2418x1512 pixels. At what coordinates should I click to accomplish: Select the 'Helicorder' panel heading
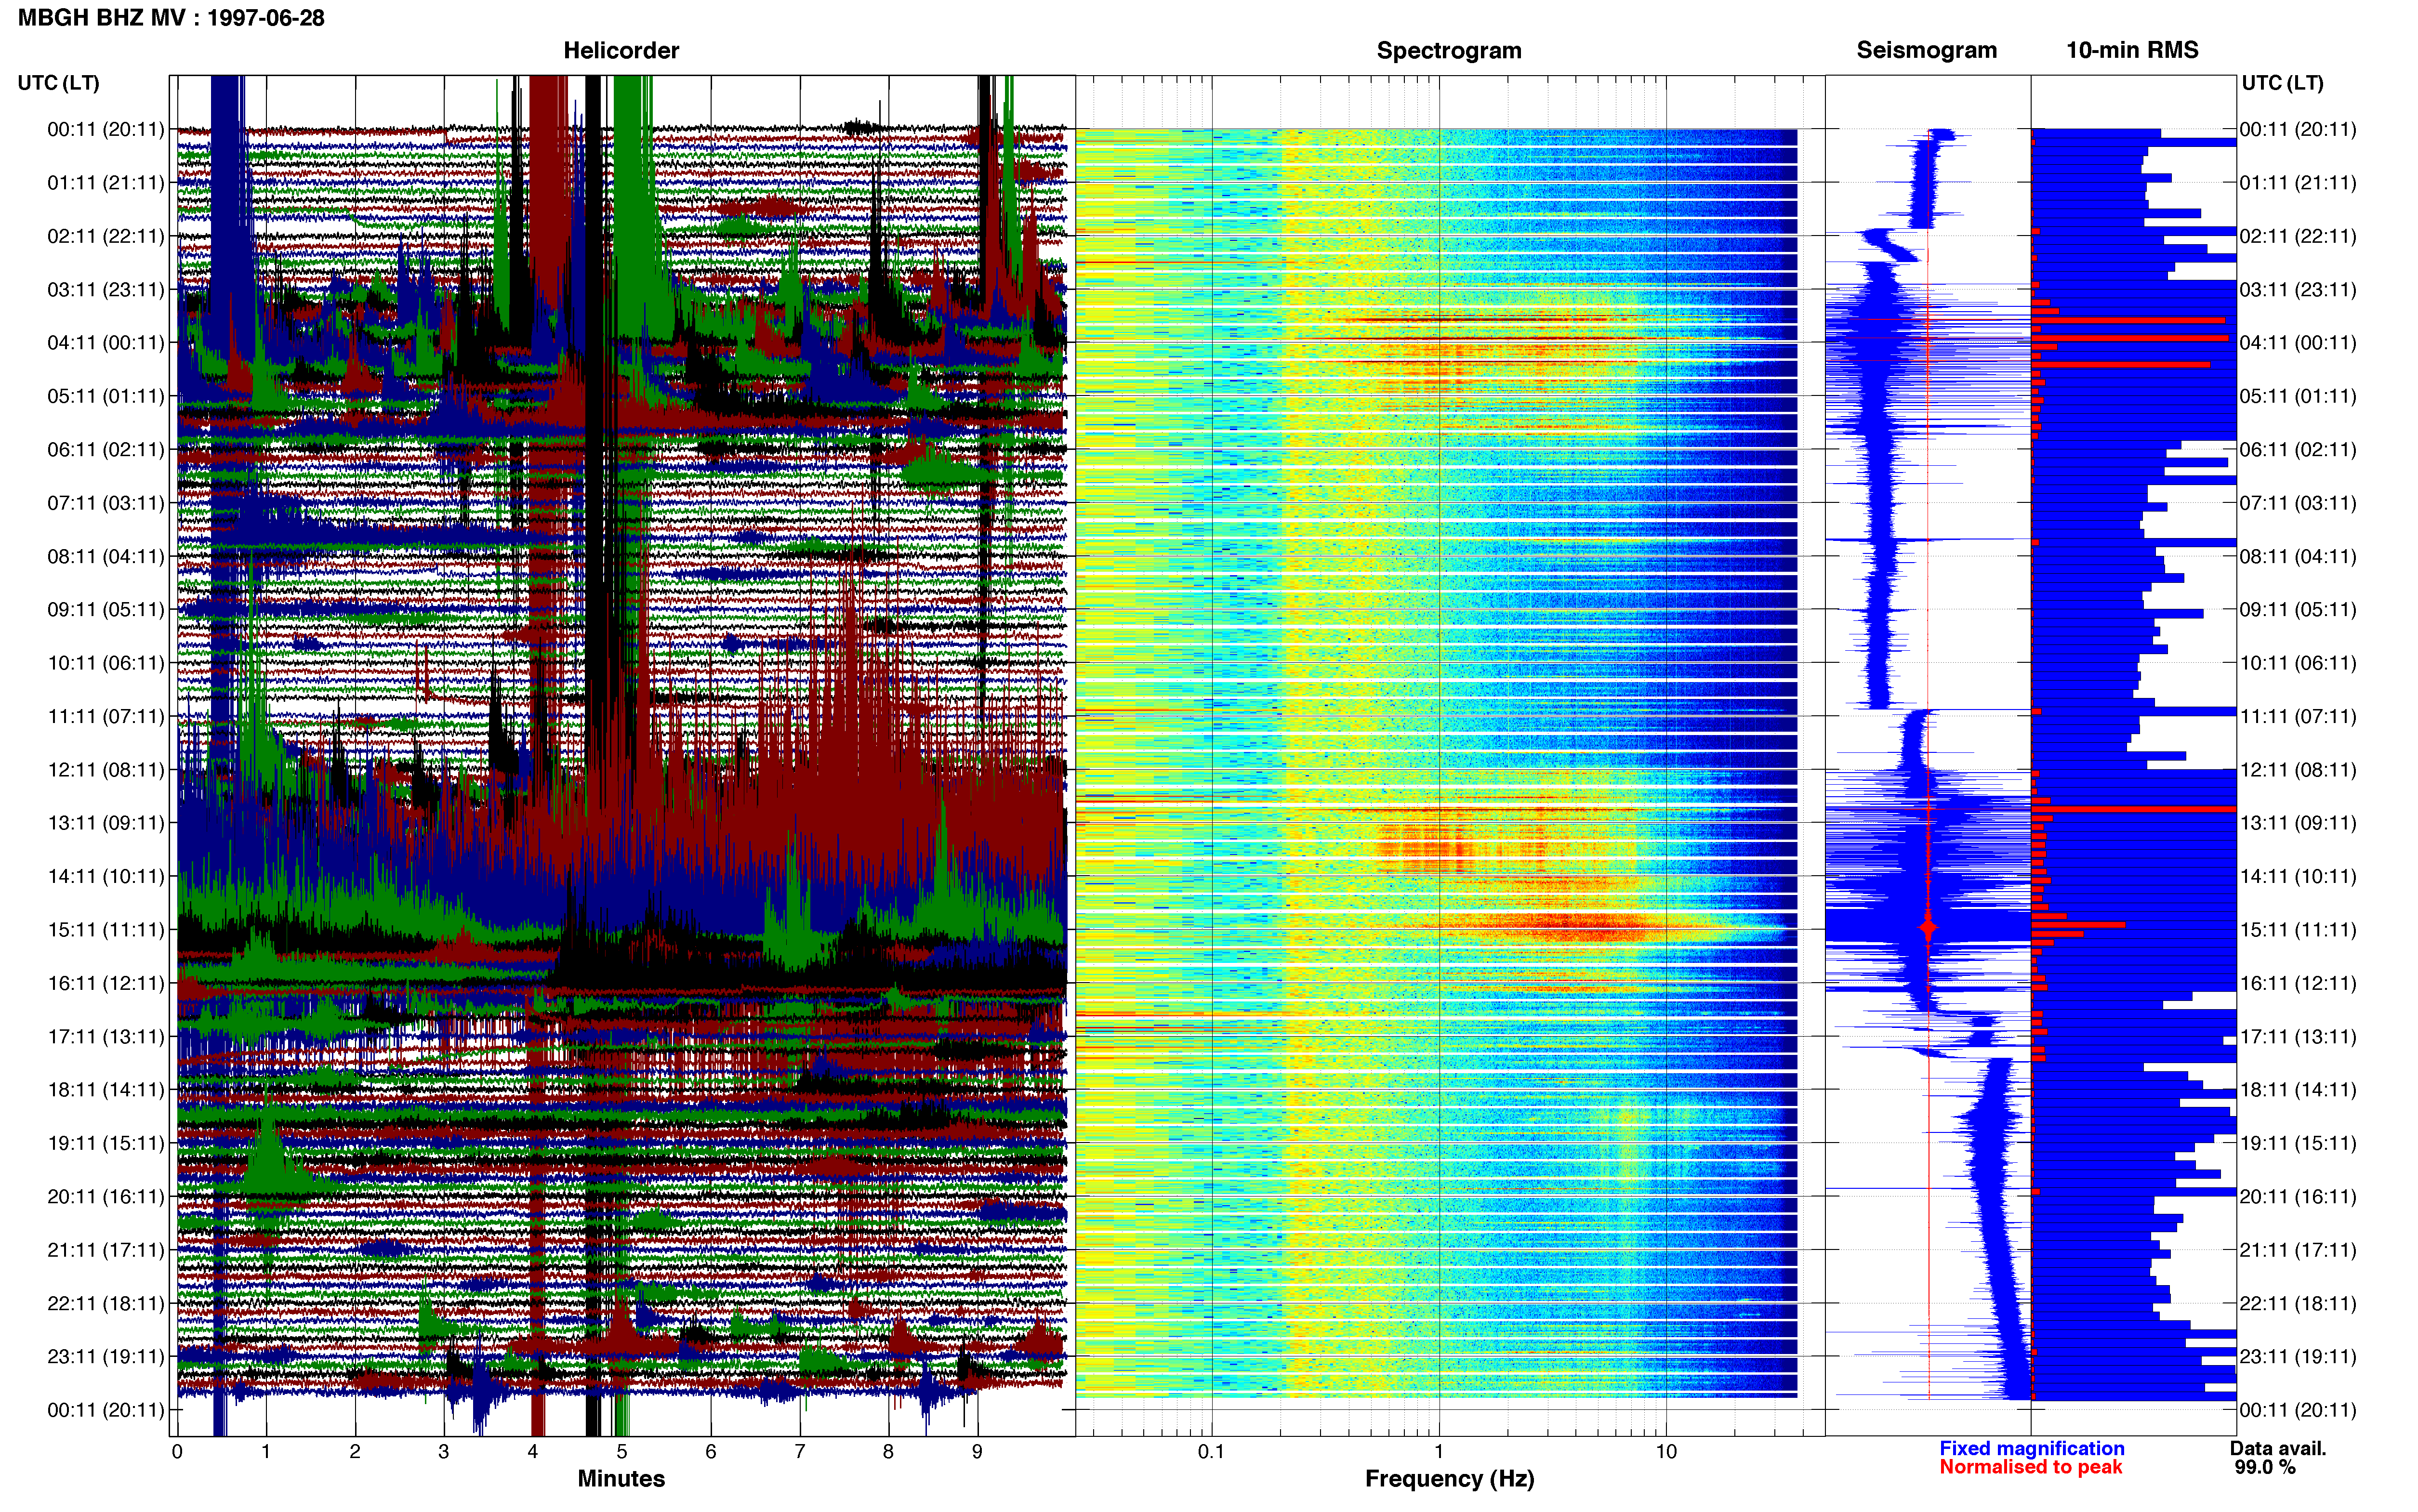[621, 51]
